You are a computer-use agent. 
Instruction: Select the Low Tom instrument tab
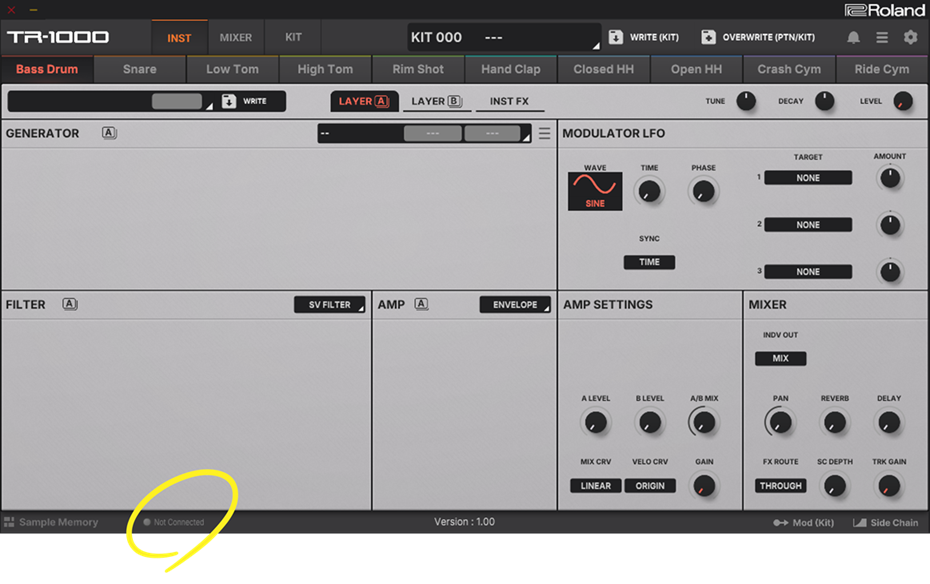(232, 69)
